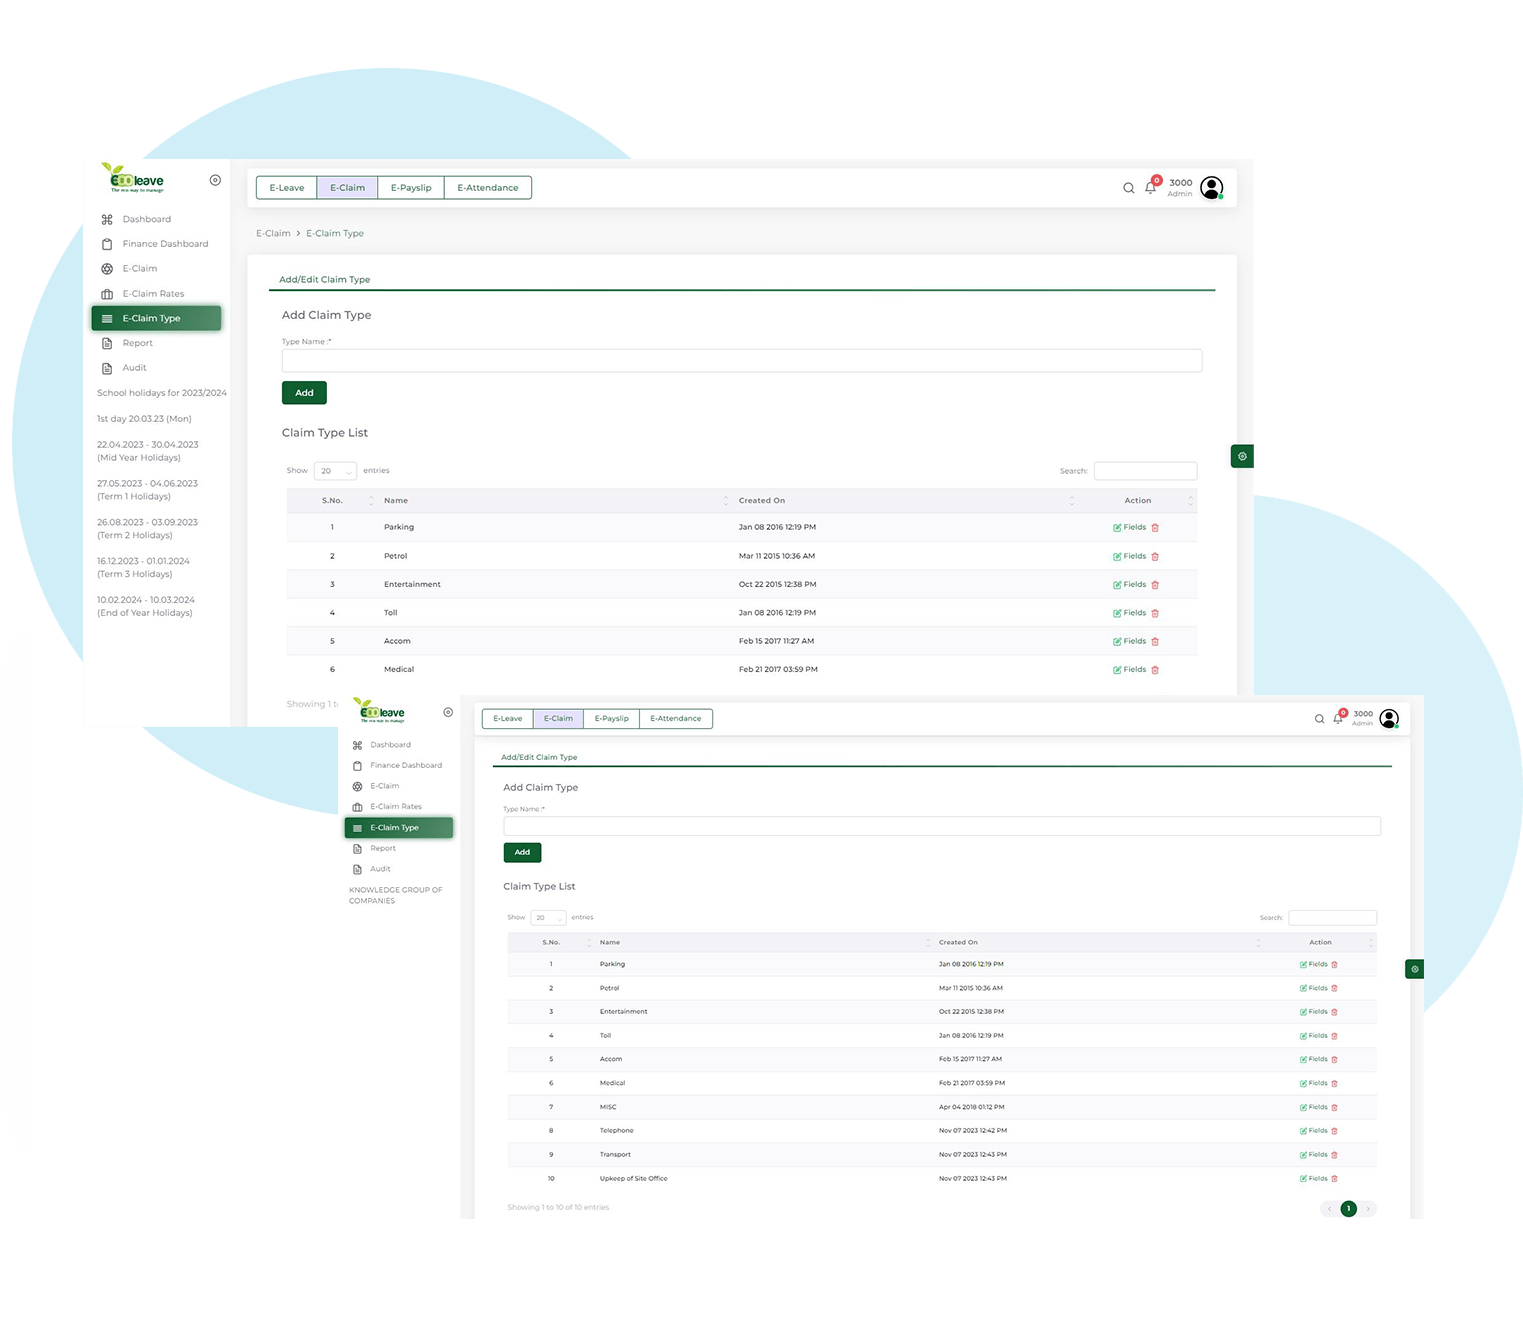Open entries-per-page dropdown in upper window
The image size is (1523, 1328).
pyautogui.click(x=335, y=471)
